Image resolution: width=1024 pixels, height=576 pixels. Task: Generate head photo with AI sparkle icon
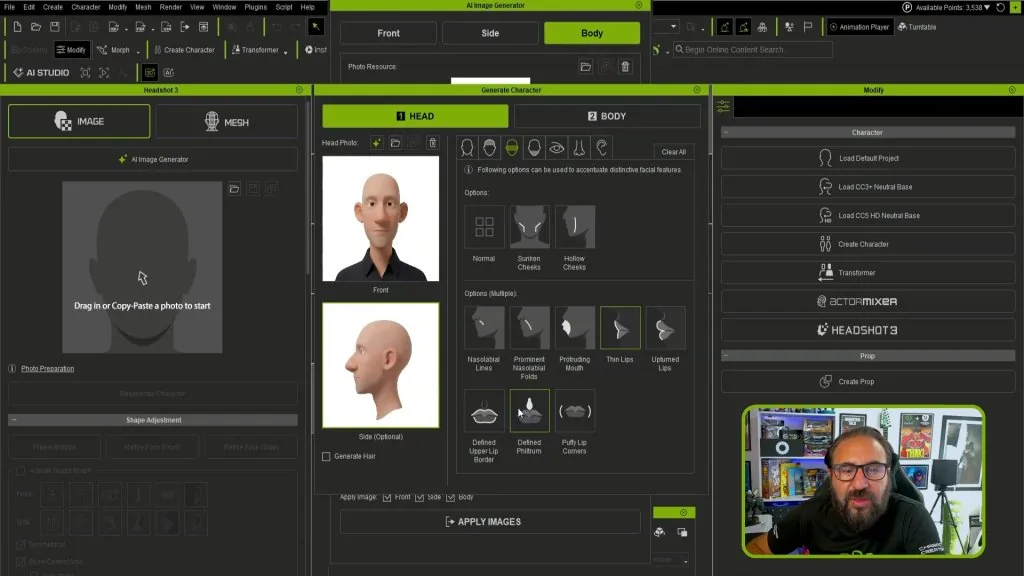377,143
